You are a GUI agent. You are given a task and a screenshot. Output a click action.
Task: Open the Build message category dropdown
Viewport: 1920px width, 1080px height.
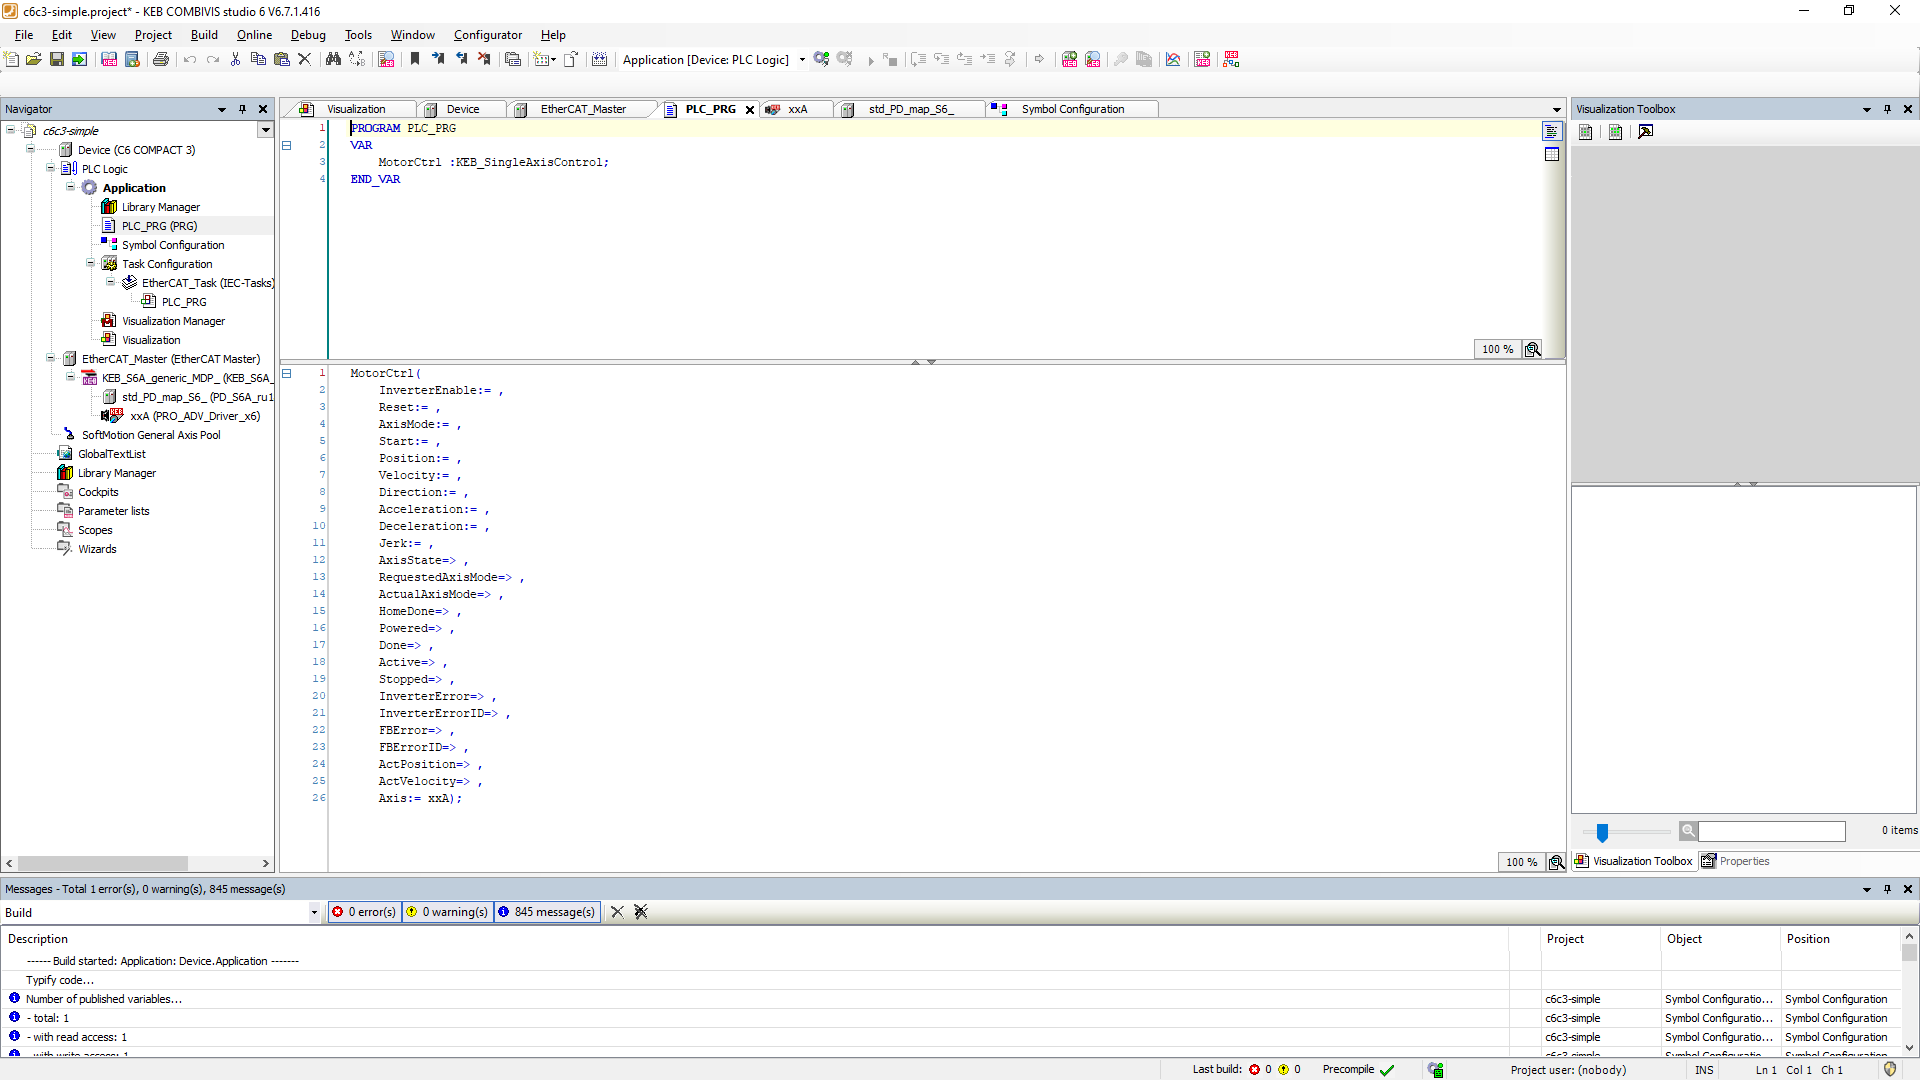tap(314, 912)
